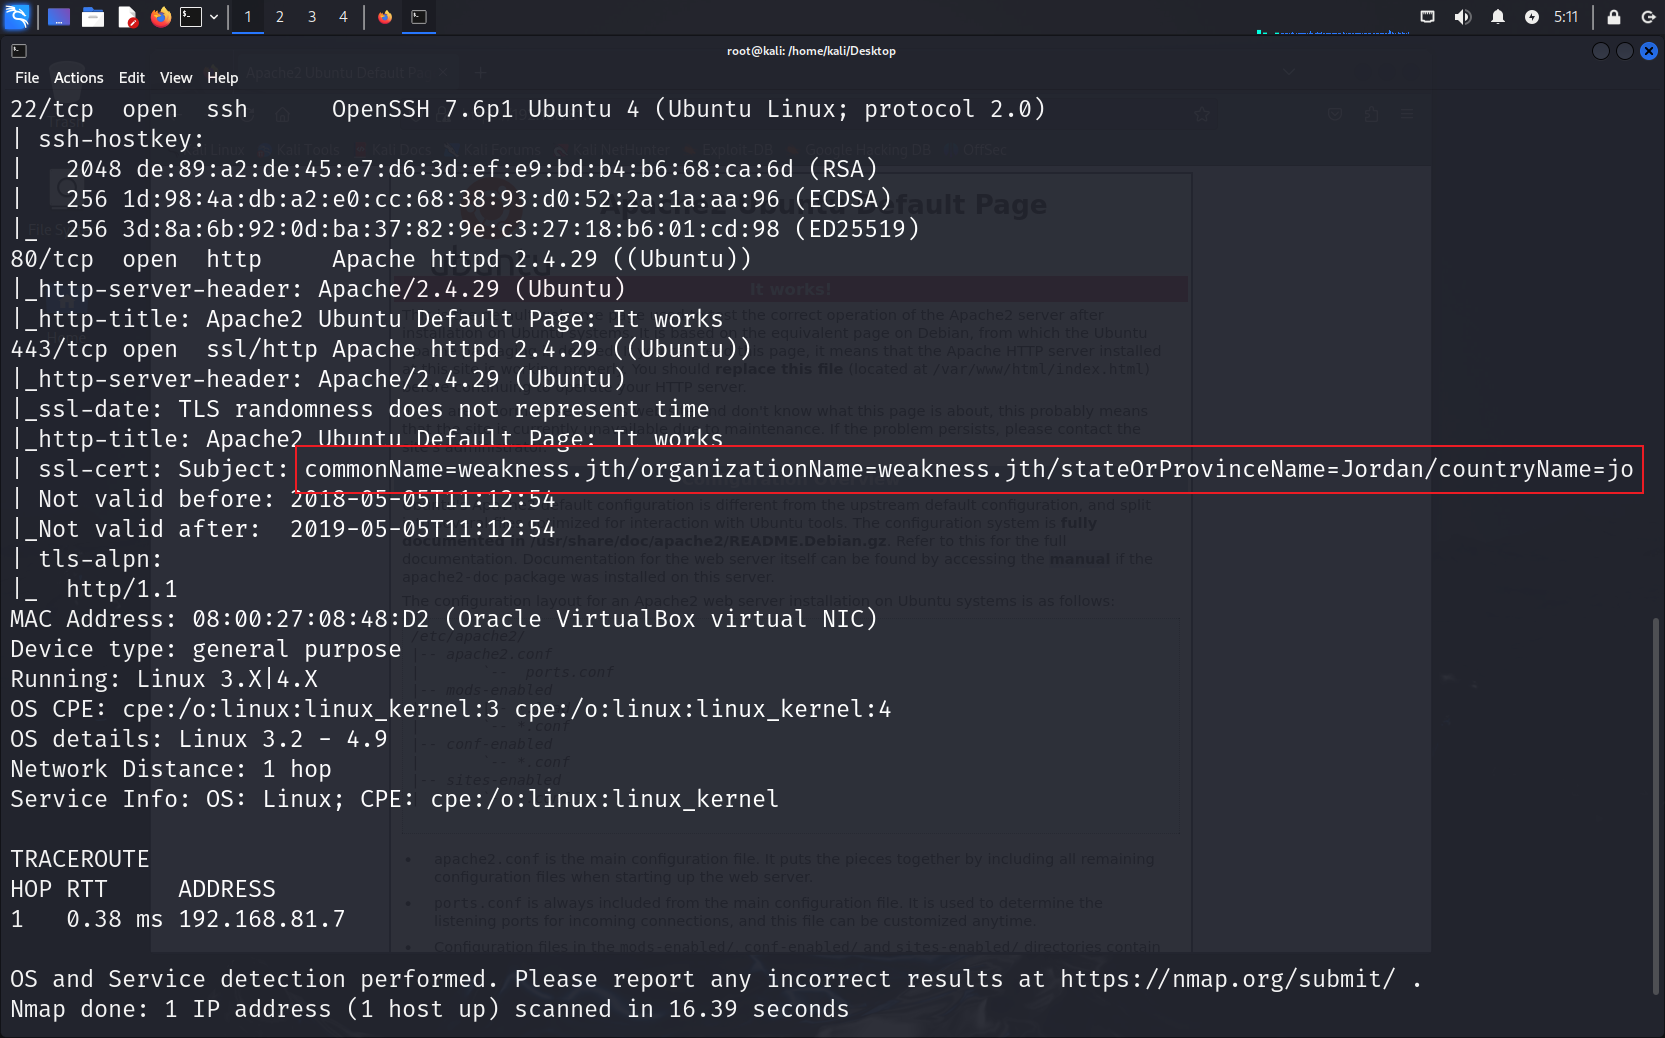Click the 'OS CPE:' kernel line
This screenshot has width=1665, height=1038.
click(451, 709)
